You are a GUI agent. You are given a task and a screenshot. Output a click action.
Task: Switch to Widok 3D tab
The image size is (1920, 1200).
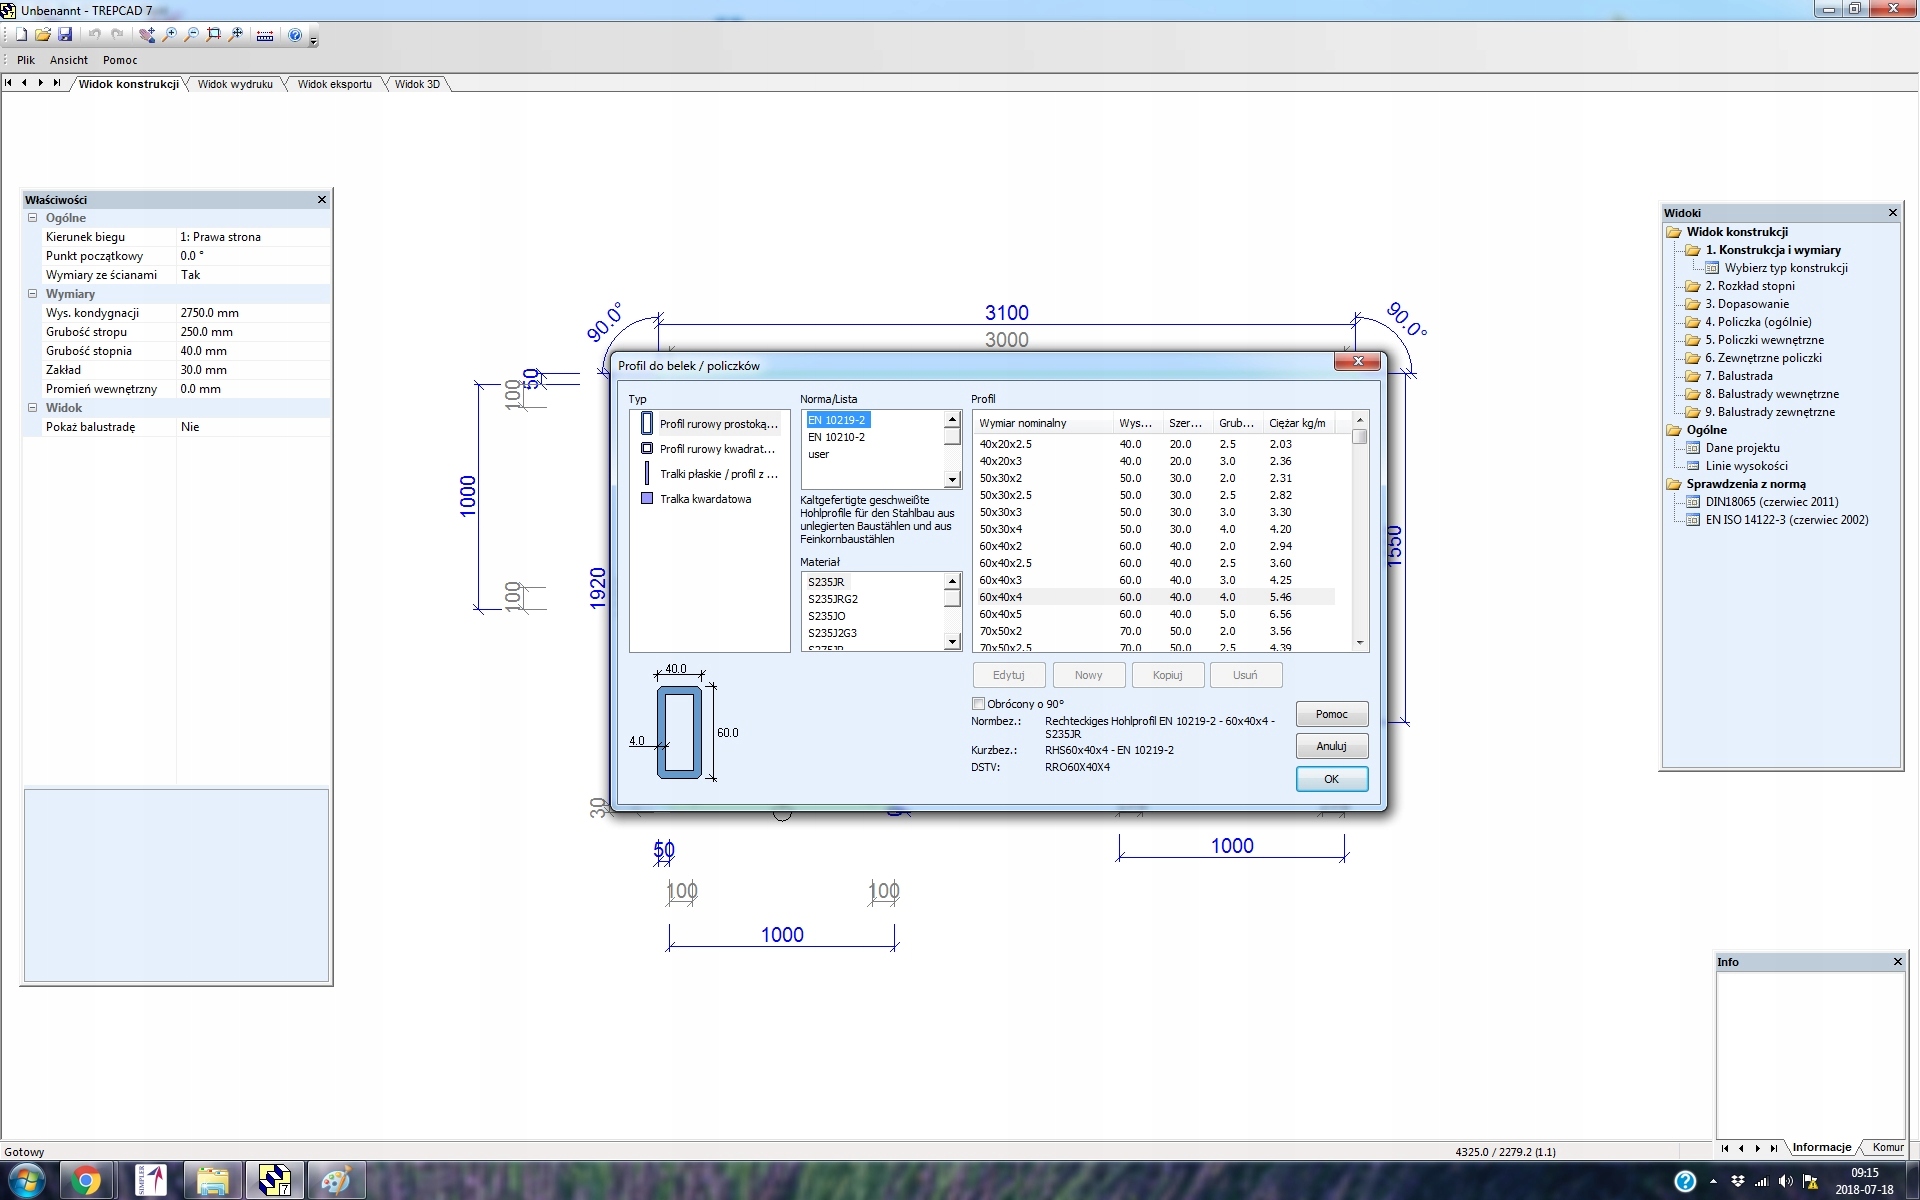tap(417, 84)
